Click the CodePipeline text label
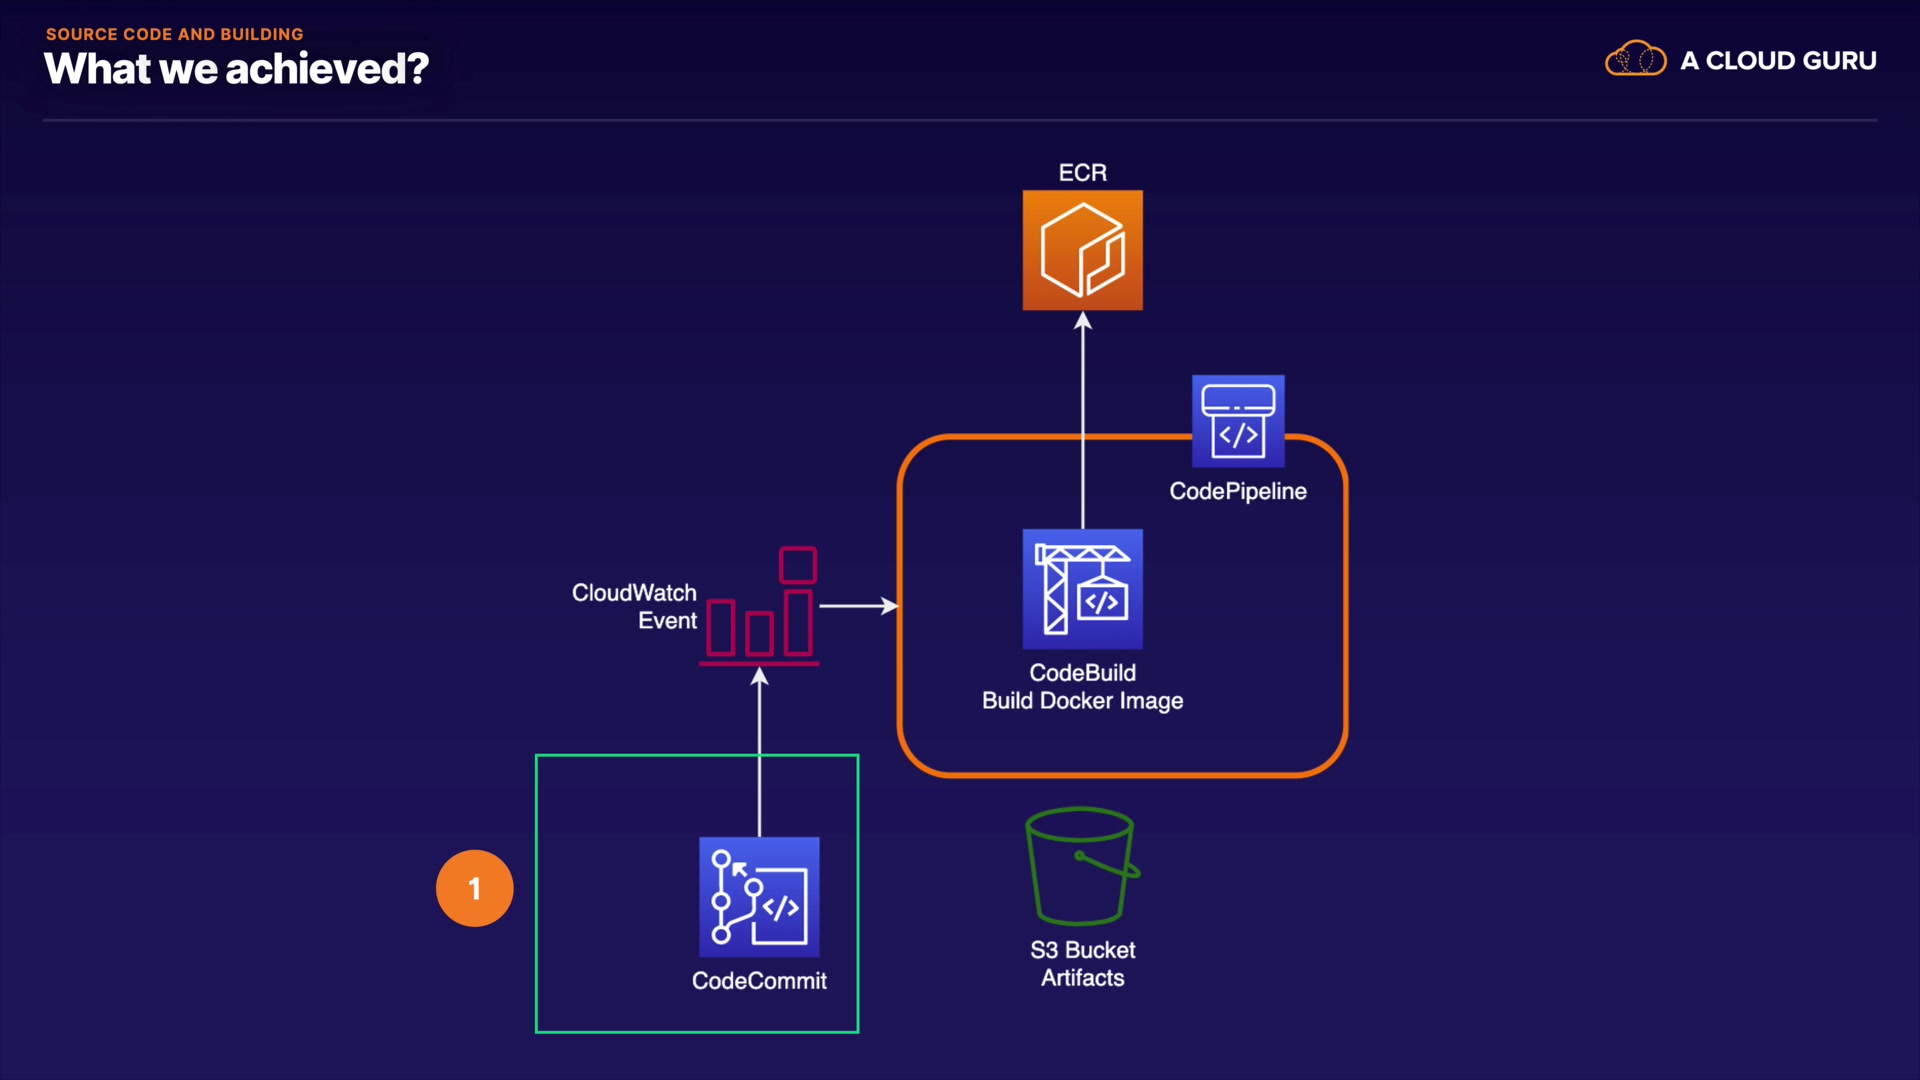Screen dimensions: 1920x1080 tap(1237, 491)
